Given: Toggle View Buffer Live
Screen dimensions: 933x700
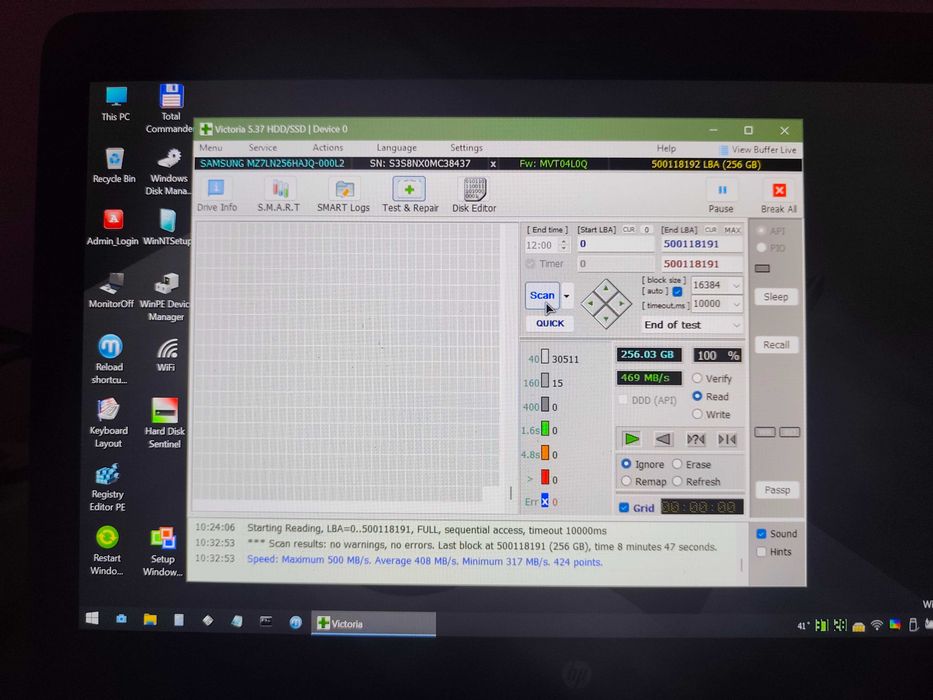Looking at the screenshot, I should pyautogui.click(x=757, y=150).
